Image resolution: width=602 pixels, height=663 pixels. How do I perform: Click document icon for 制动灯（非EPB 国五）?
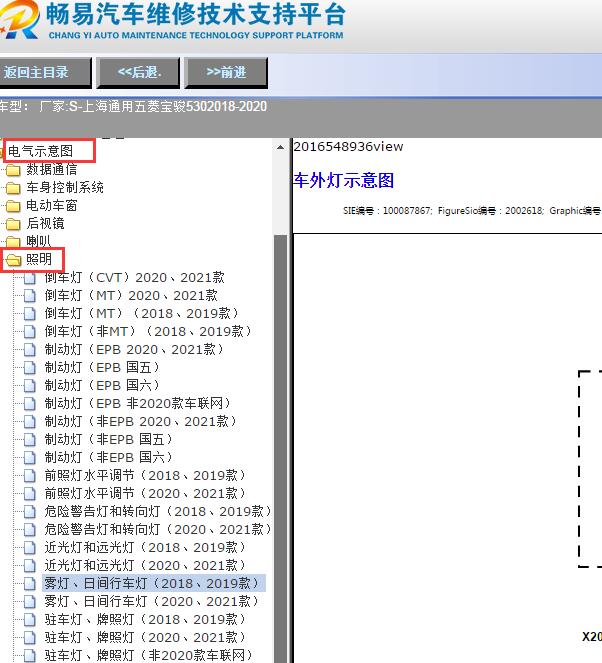30,440
